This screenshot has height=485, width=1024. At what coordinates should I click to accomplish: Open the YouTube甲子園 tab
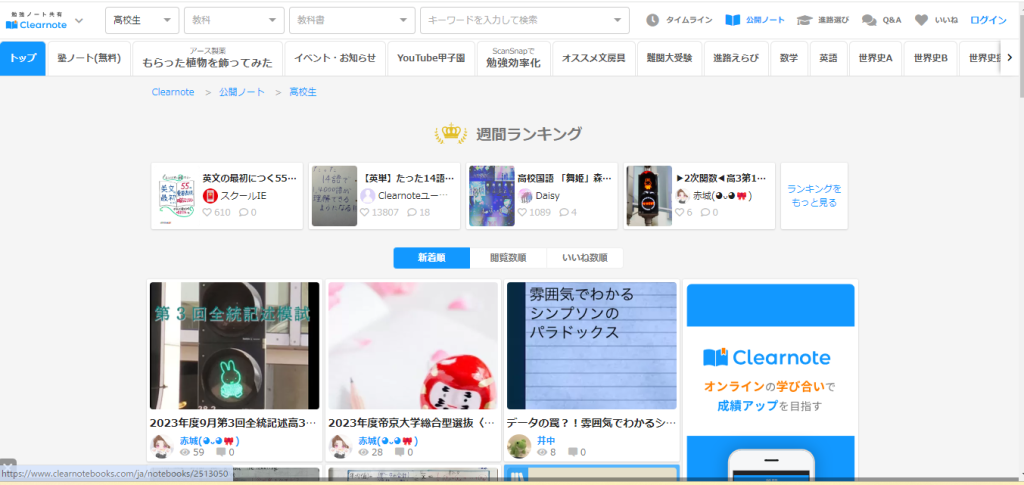[x=431, y=59]
